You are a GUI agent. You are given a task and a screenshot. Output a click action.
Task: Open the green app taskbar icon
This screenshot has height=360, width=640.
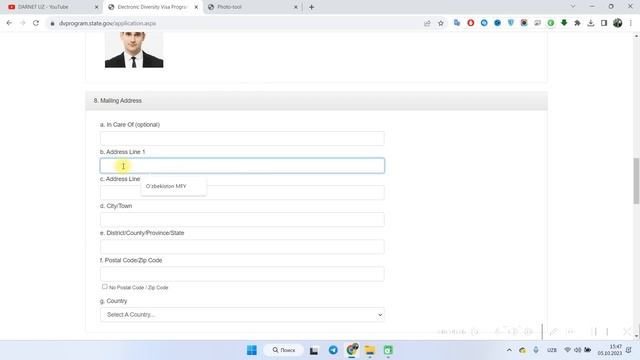coord(388,350)
